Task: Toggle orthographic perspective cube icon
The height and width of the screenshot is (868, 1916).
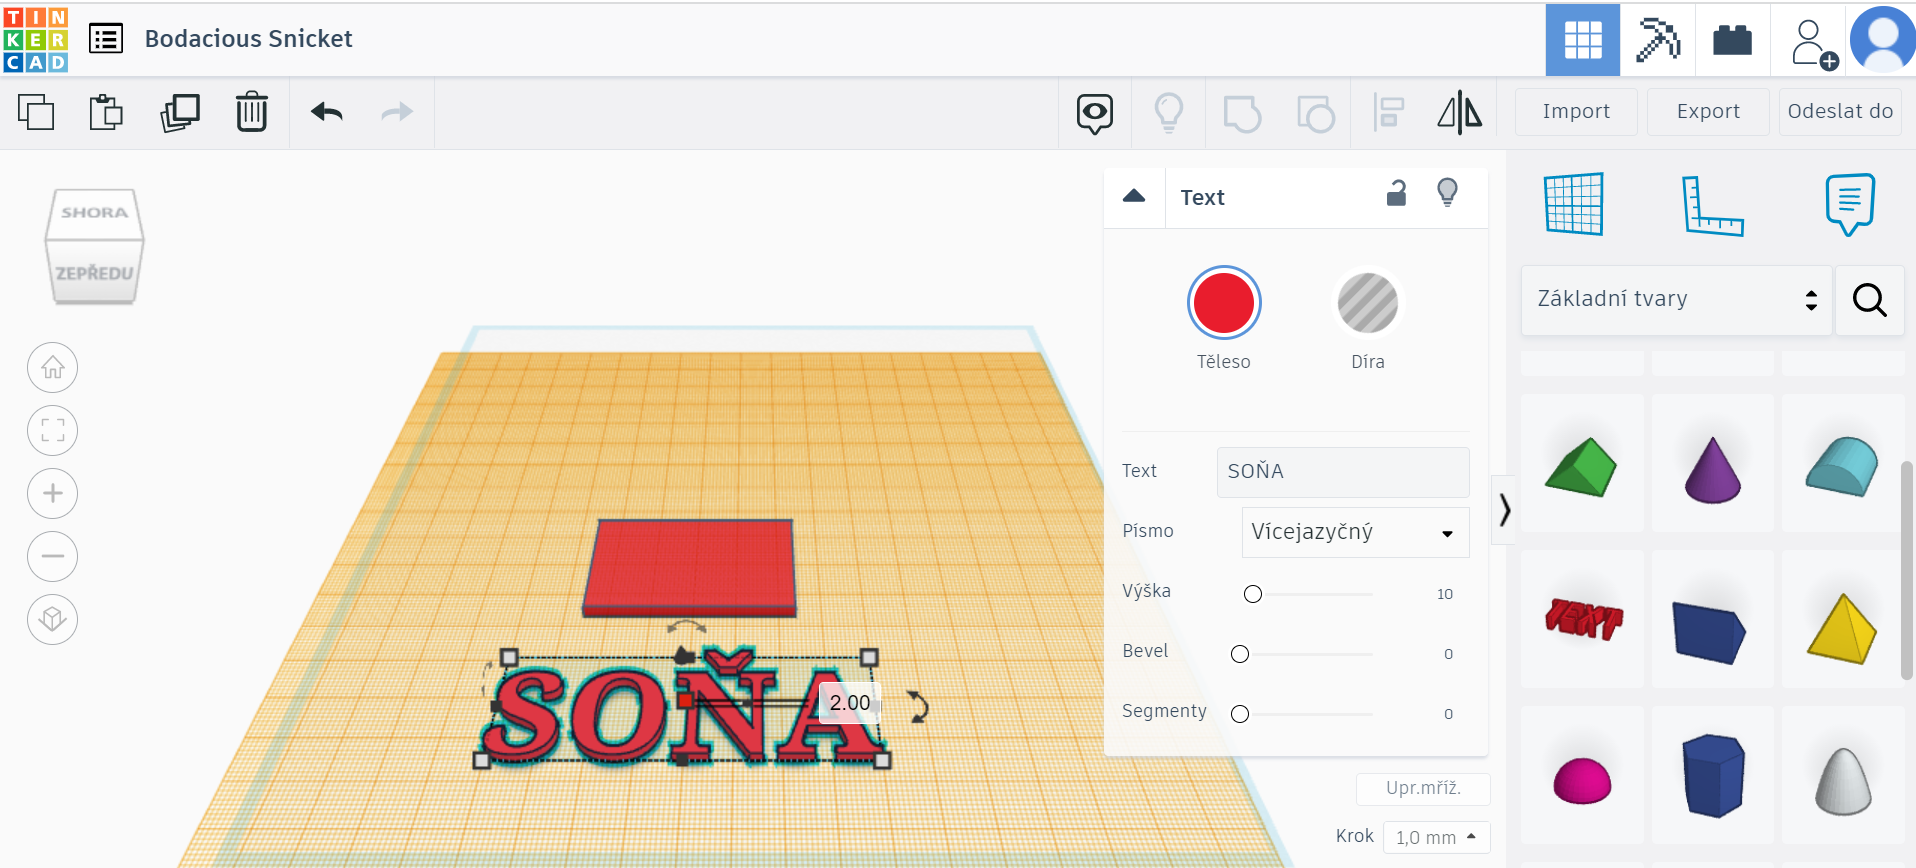Action: pos(53,620)
